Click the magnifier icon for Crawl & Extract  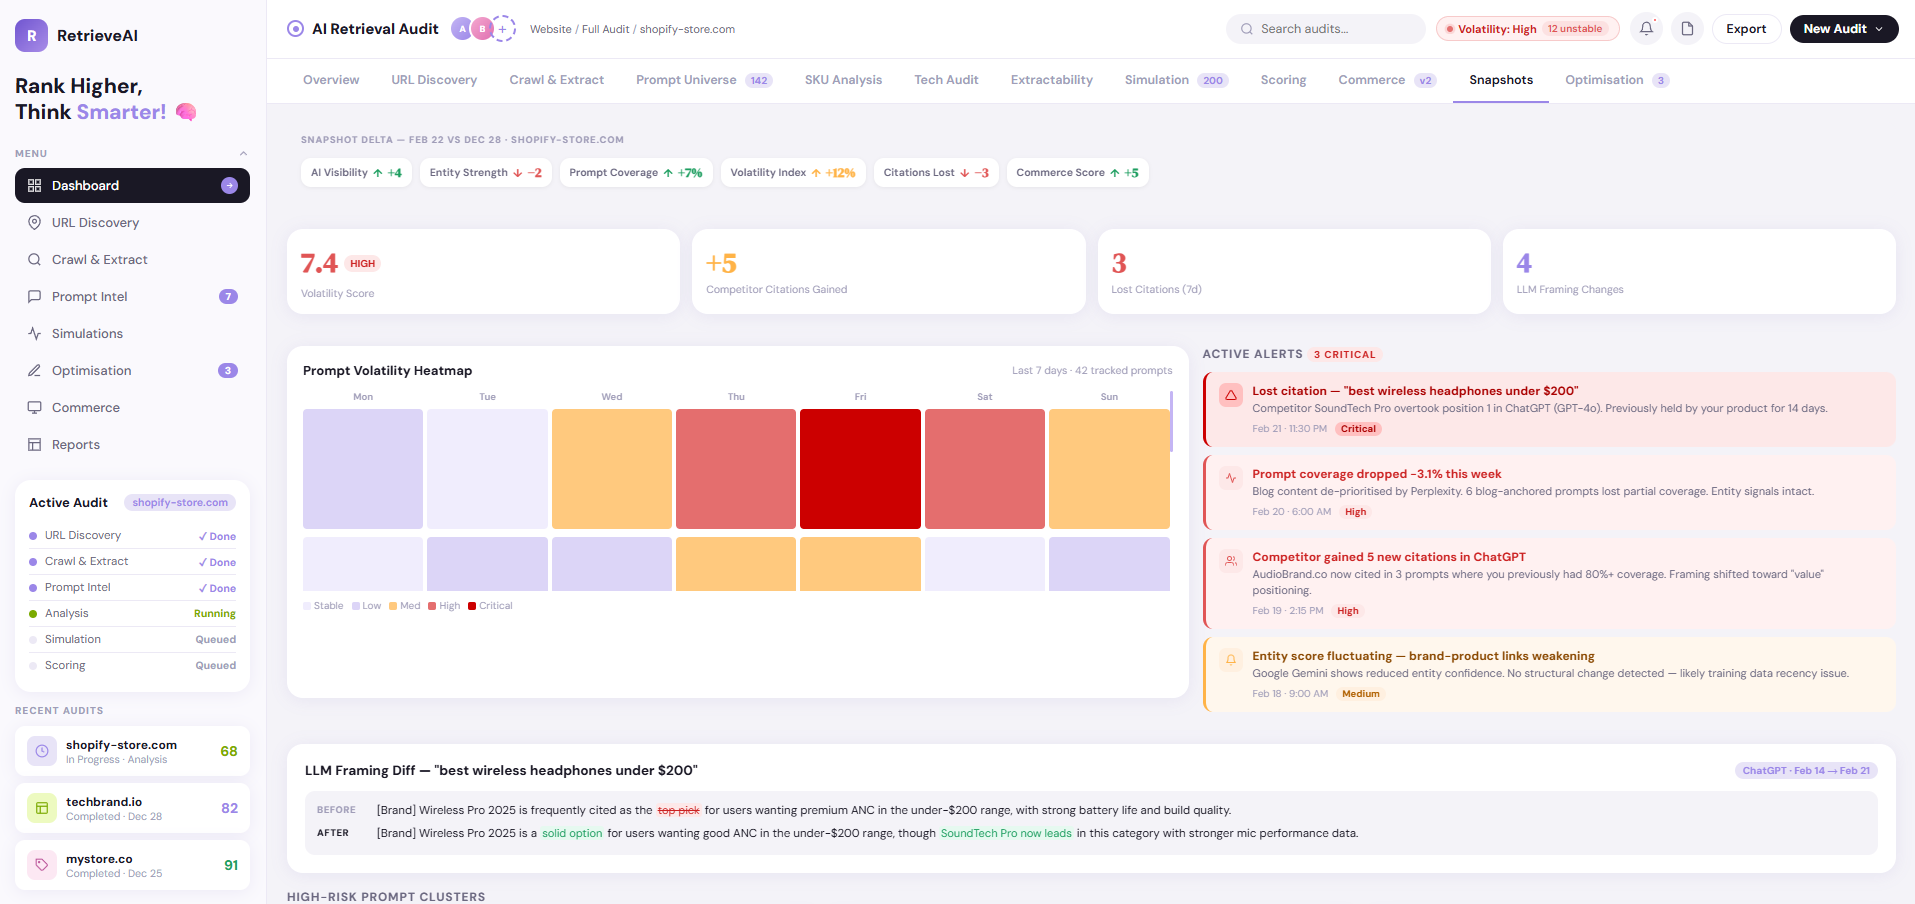pyautogui.click(x=35, y=259)
